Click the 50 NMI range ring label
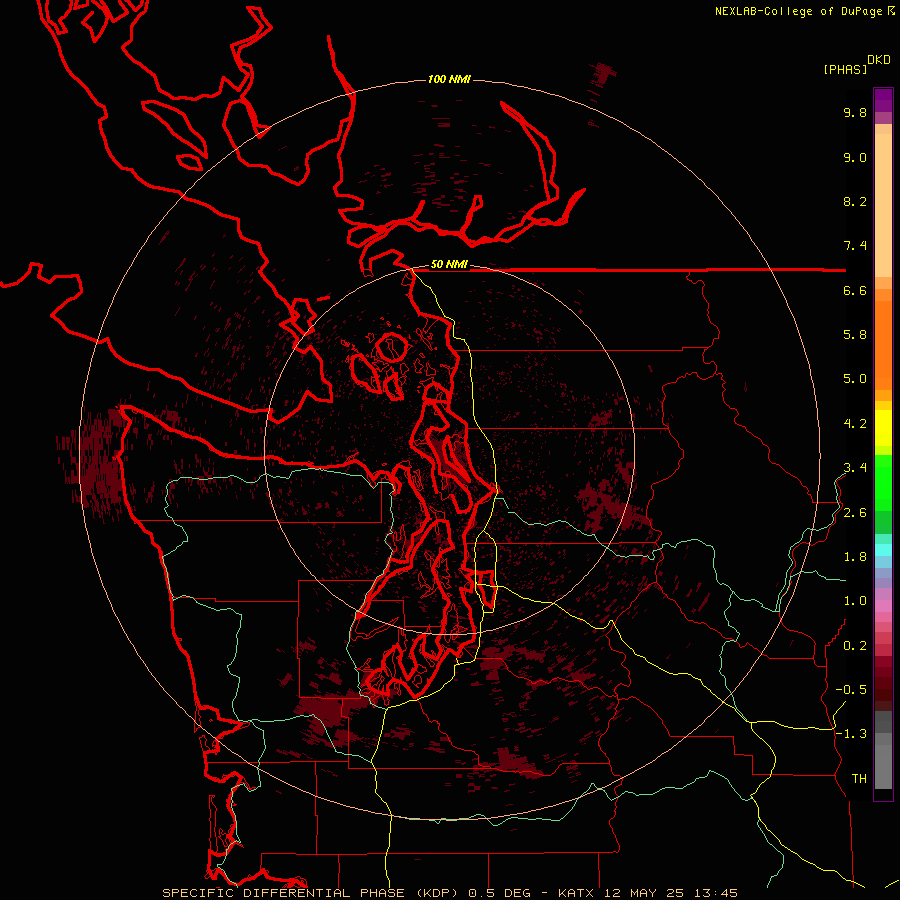Image resolution: width=900 pixels, height=900 pixels. click(449, 264)
